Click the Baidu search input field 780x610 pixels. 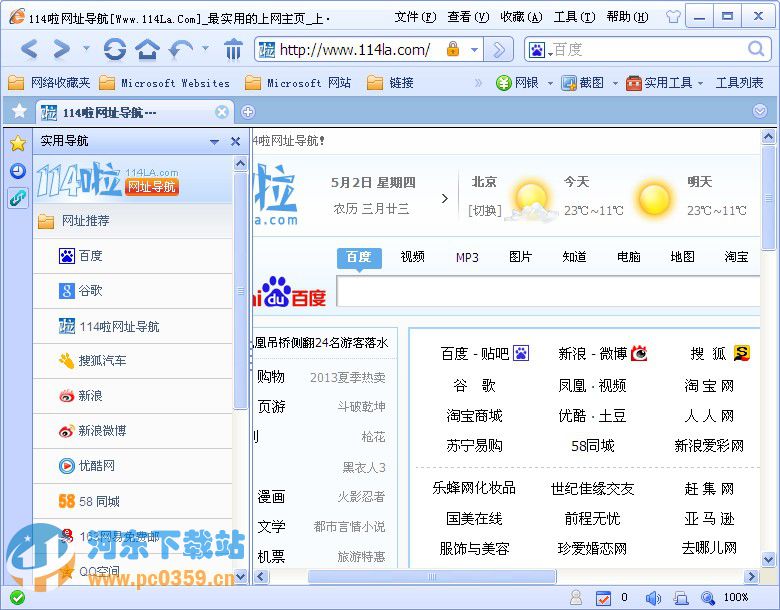[x=548, y=292]
